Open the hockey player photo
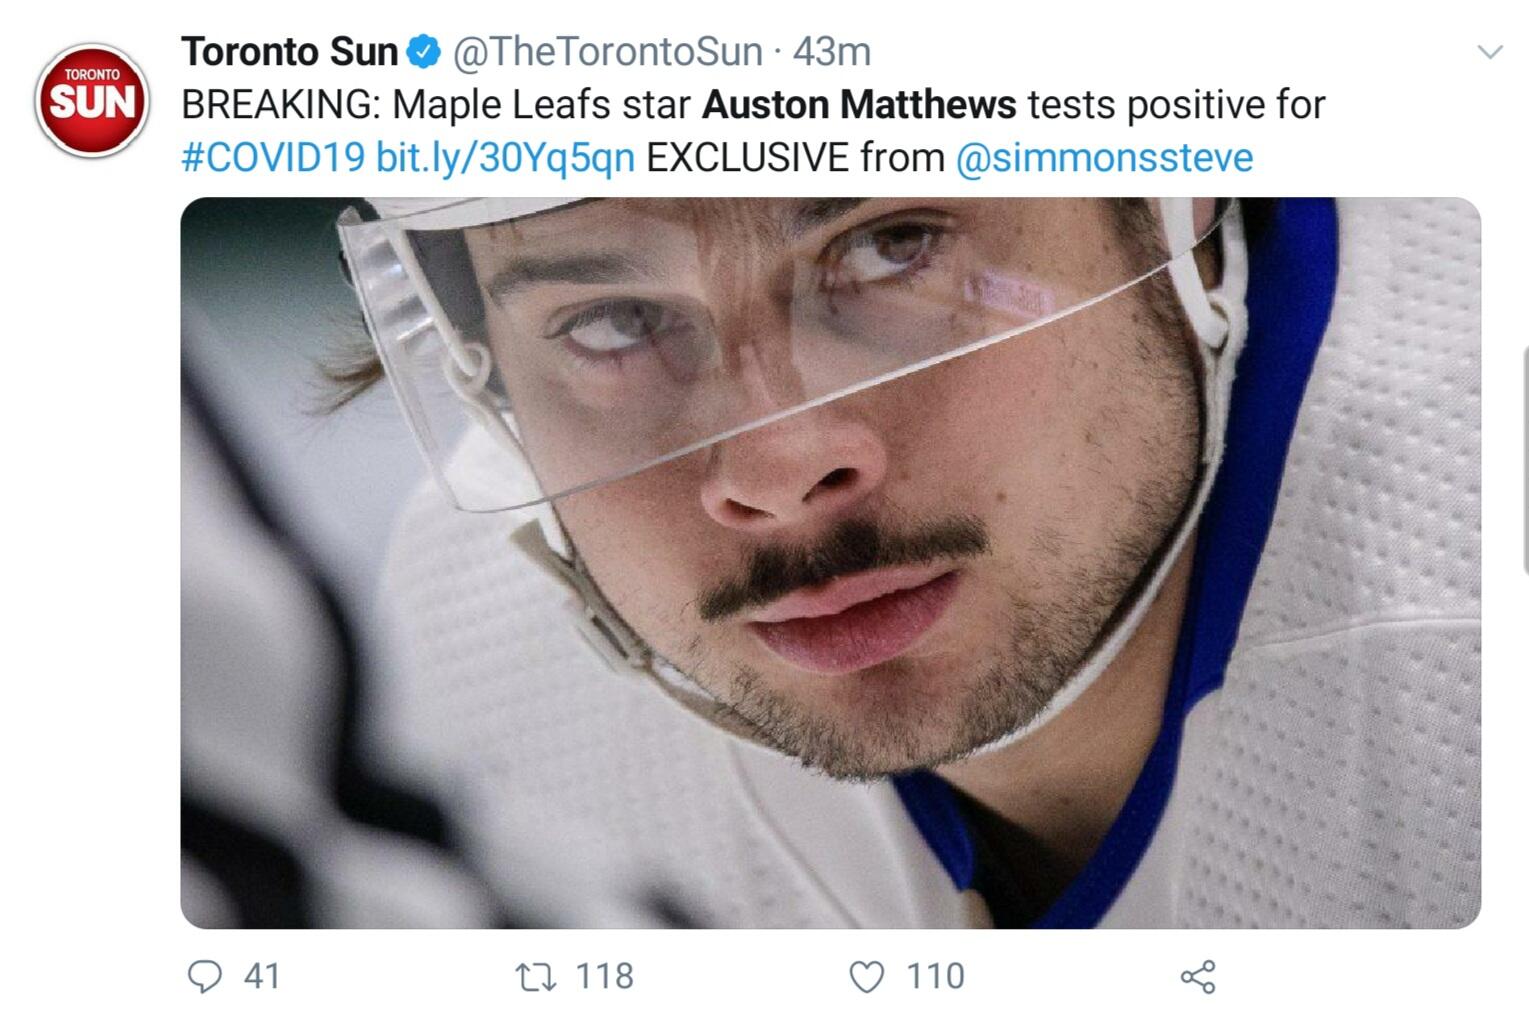 [830, 562]
